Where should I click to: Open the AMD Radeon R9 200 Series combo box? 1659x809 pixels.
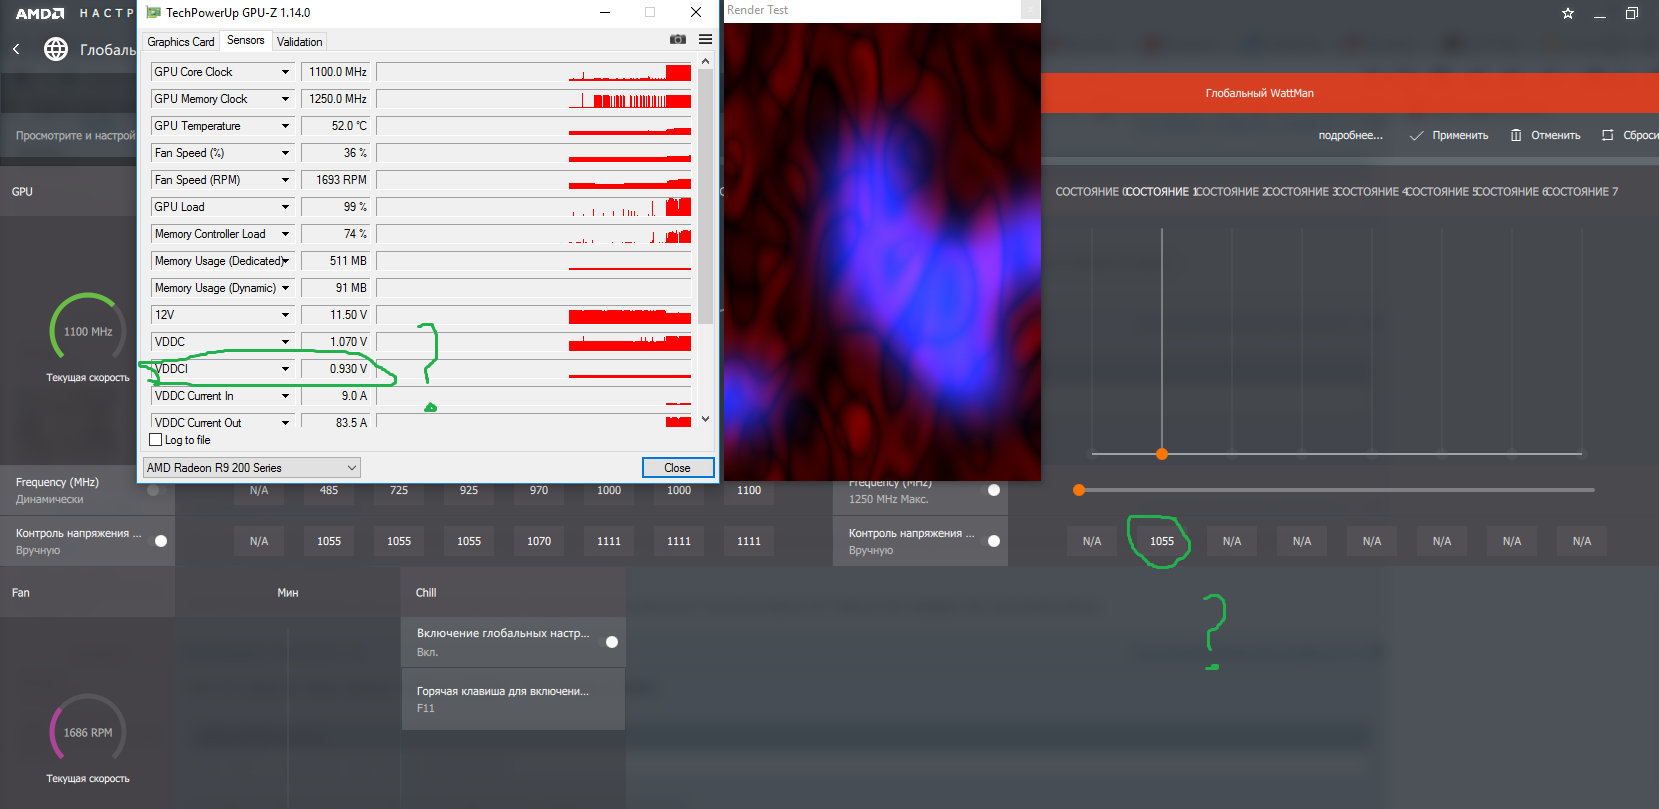[x=252, y=468]
